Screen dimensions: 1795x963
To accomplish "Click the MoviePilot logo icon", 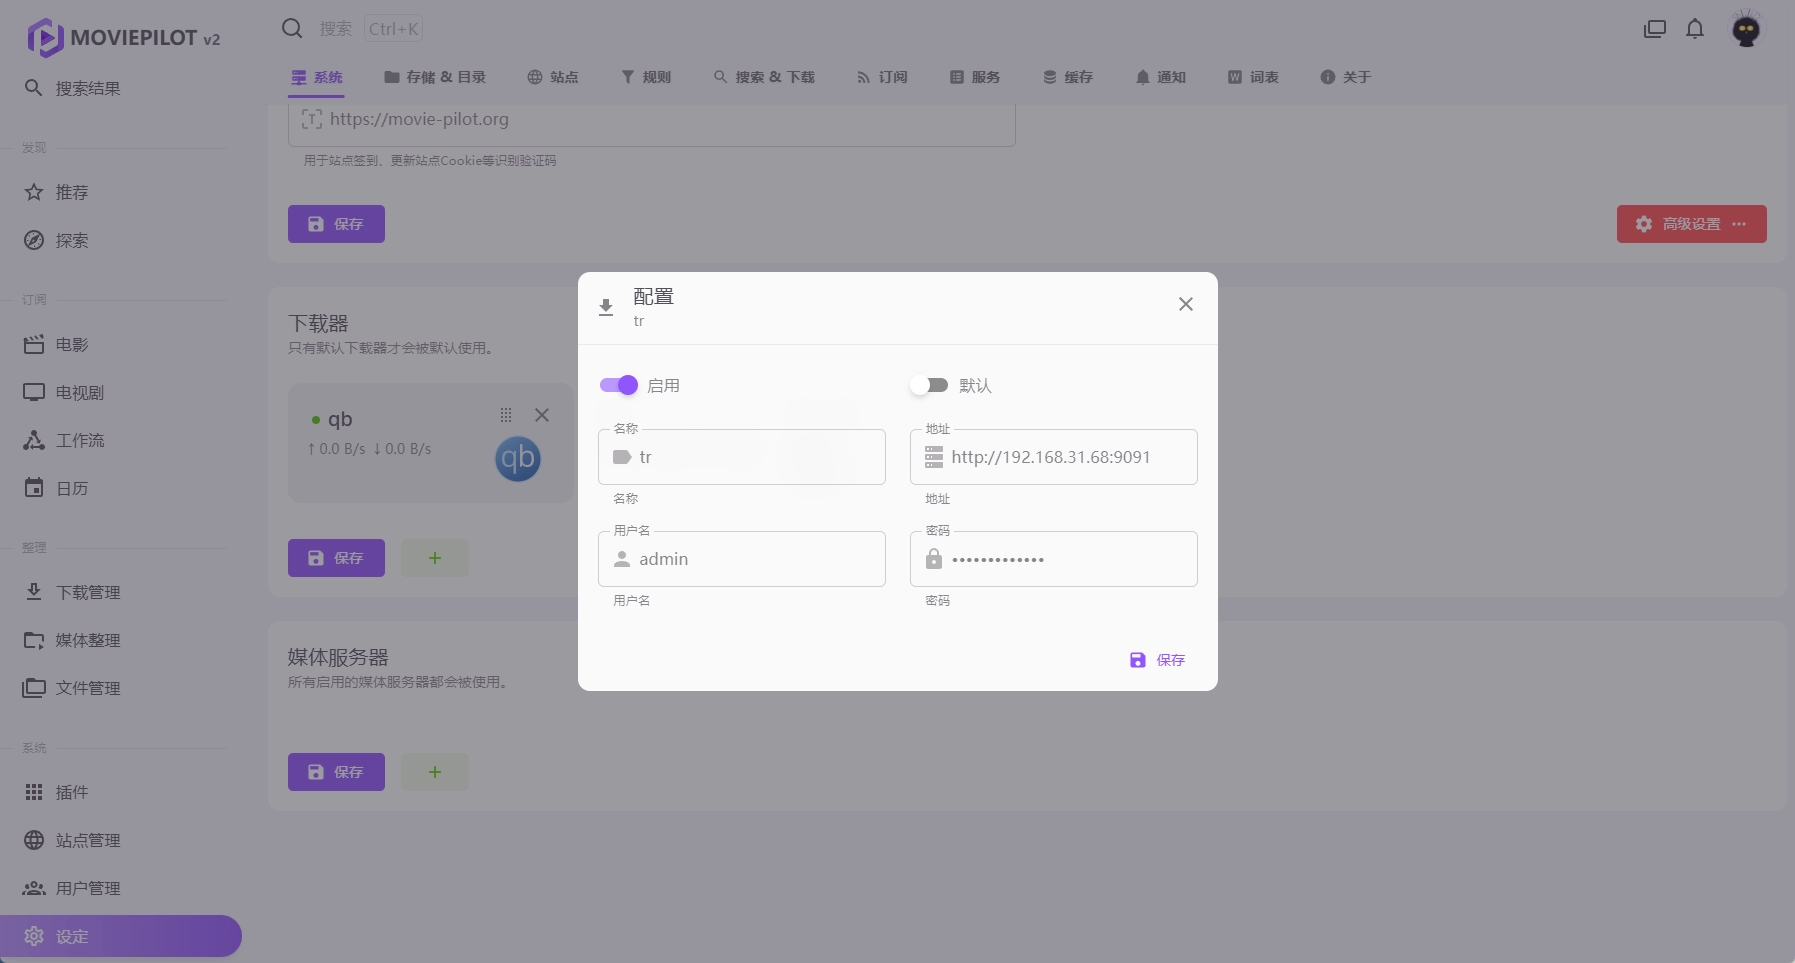I will [x=45, y=38].
